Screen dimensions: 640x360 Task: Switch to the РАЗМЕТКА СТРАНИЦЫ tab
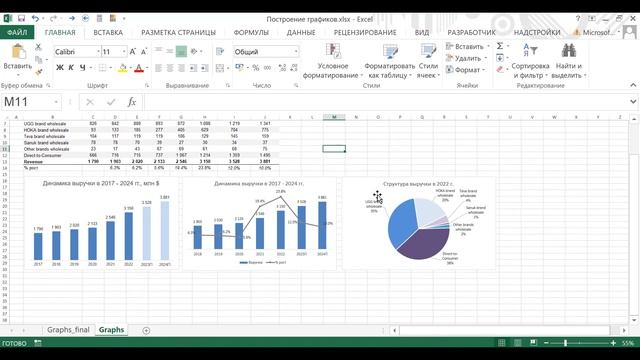click(178, 32)
